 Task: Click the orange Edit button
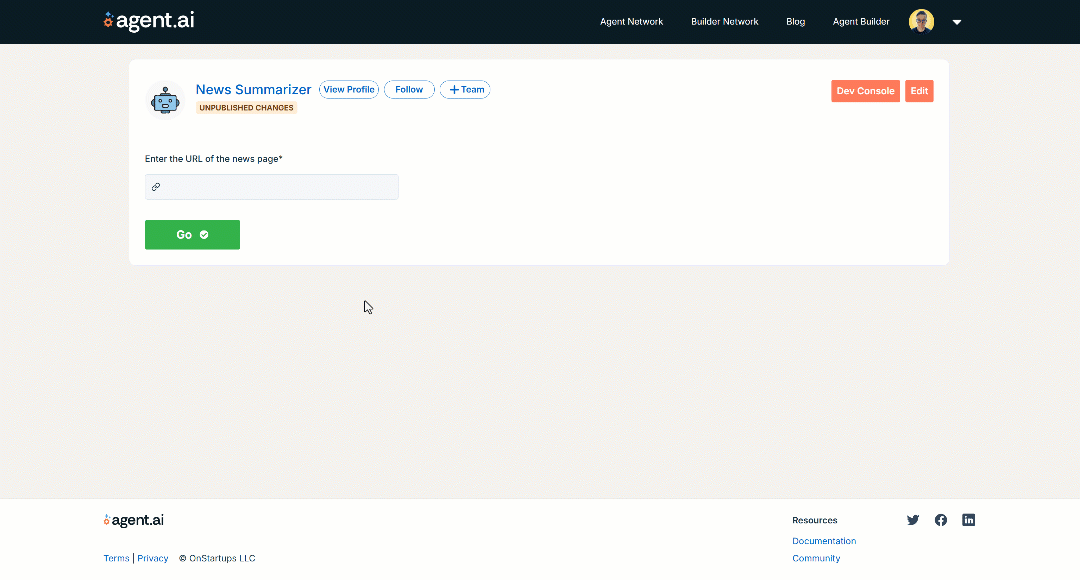919,91
